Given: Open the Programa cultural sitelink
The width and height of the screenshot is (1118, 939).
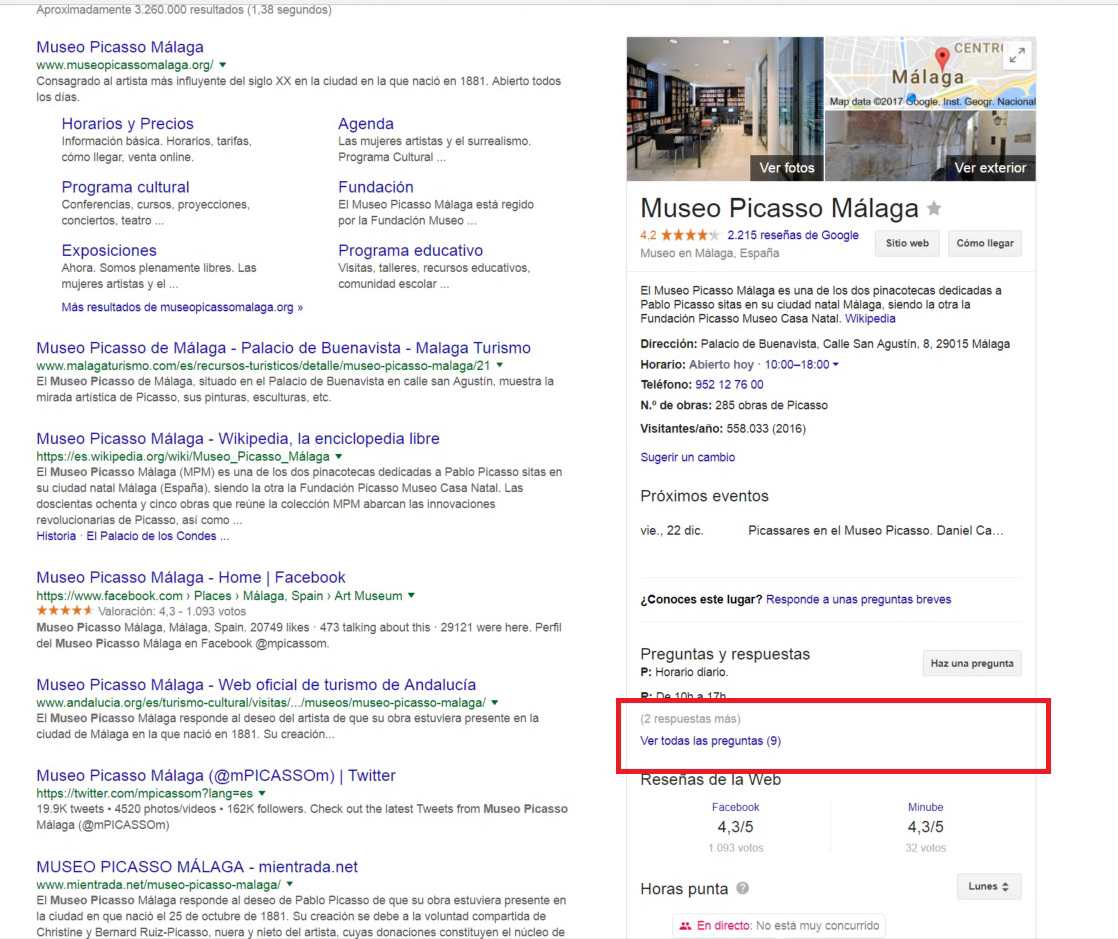Looking at the screenshot, I should click(125, 187).
